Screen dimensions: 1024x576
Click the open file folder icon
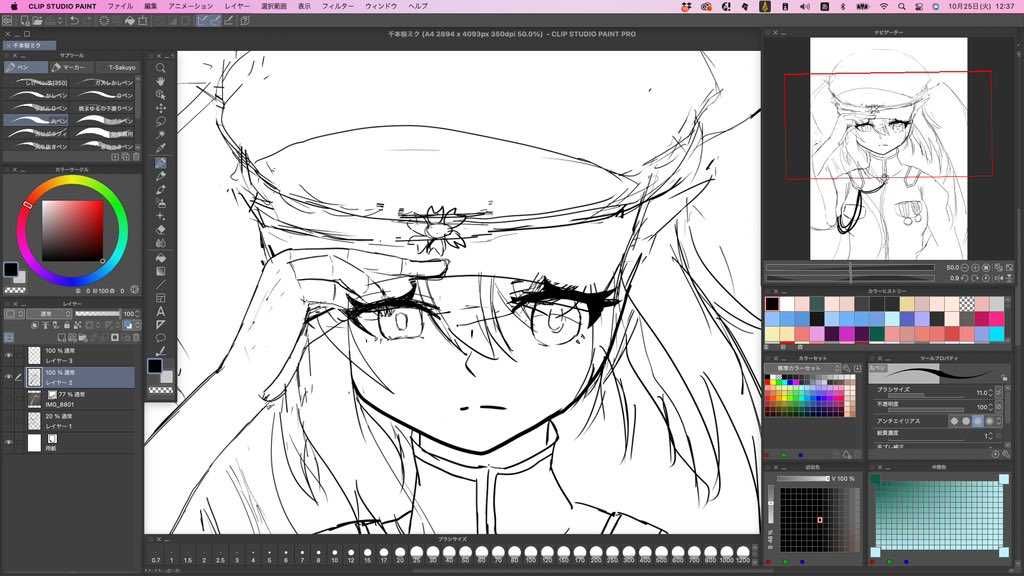point(38,21)
